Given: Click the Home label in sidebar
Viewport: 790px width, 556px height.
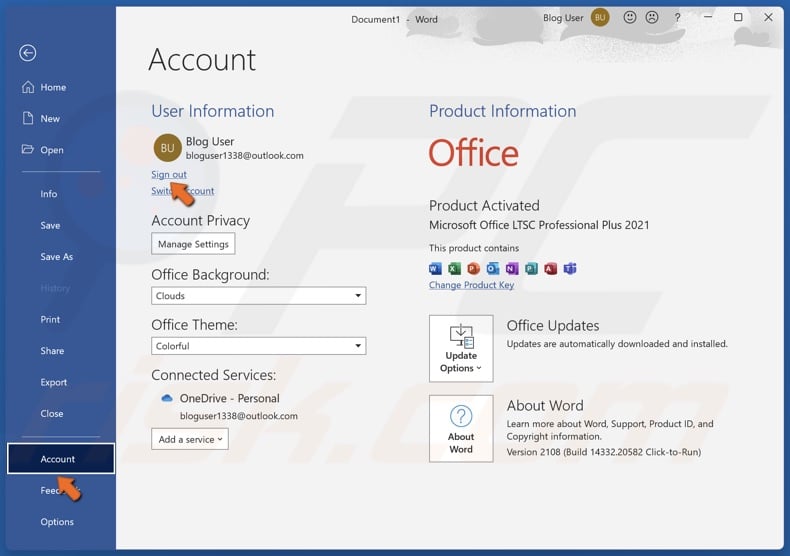Looking at the screenshot, I should pyautogui.click(x=53, y=87).
